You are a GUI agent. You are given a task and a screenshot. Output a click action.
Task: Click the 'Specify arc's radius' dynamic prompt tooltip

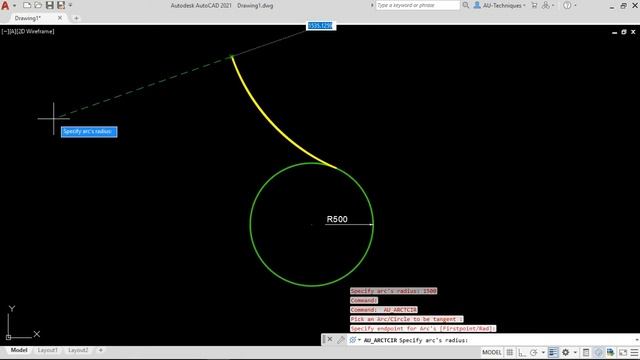(89, 131)
